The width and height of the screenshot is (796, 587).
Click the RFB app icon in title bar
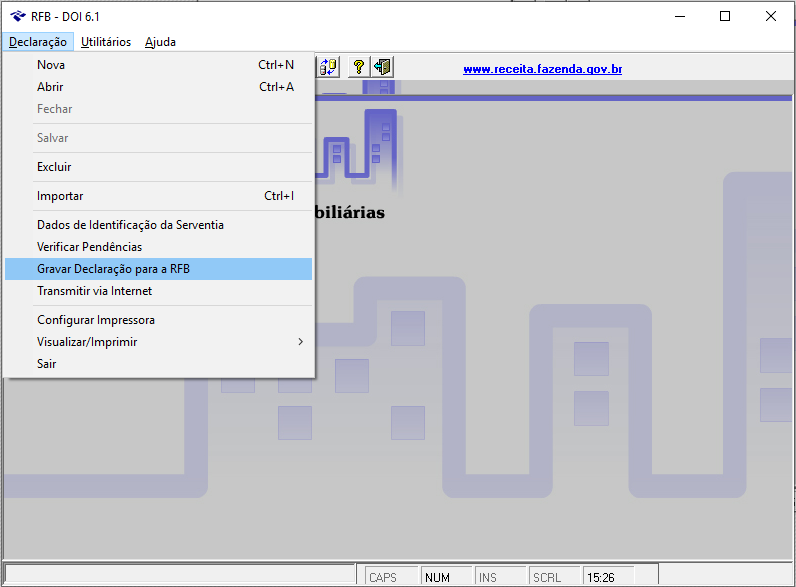point(17,16)
